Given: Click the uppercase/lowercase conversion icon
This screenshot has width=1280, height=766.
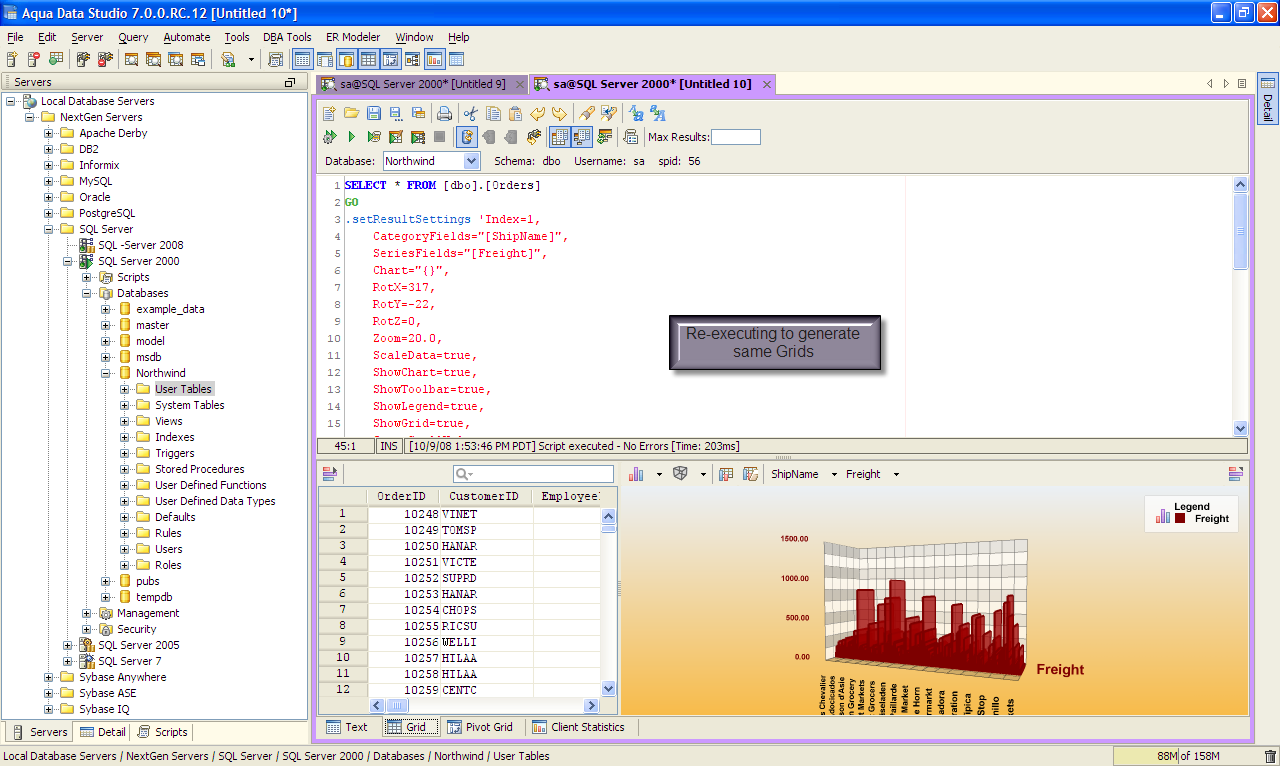Looking at the screenshot, I should (x=636, y=113).
